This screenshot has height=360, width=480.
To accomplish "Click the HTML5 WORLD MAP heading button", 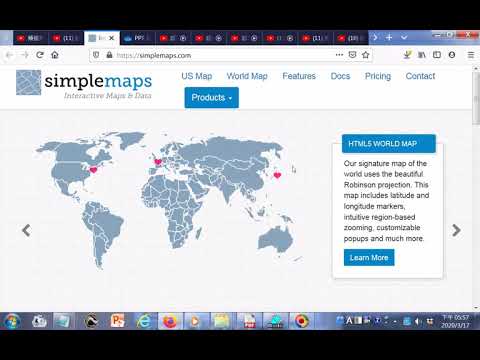I will point(389,144).
